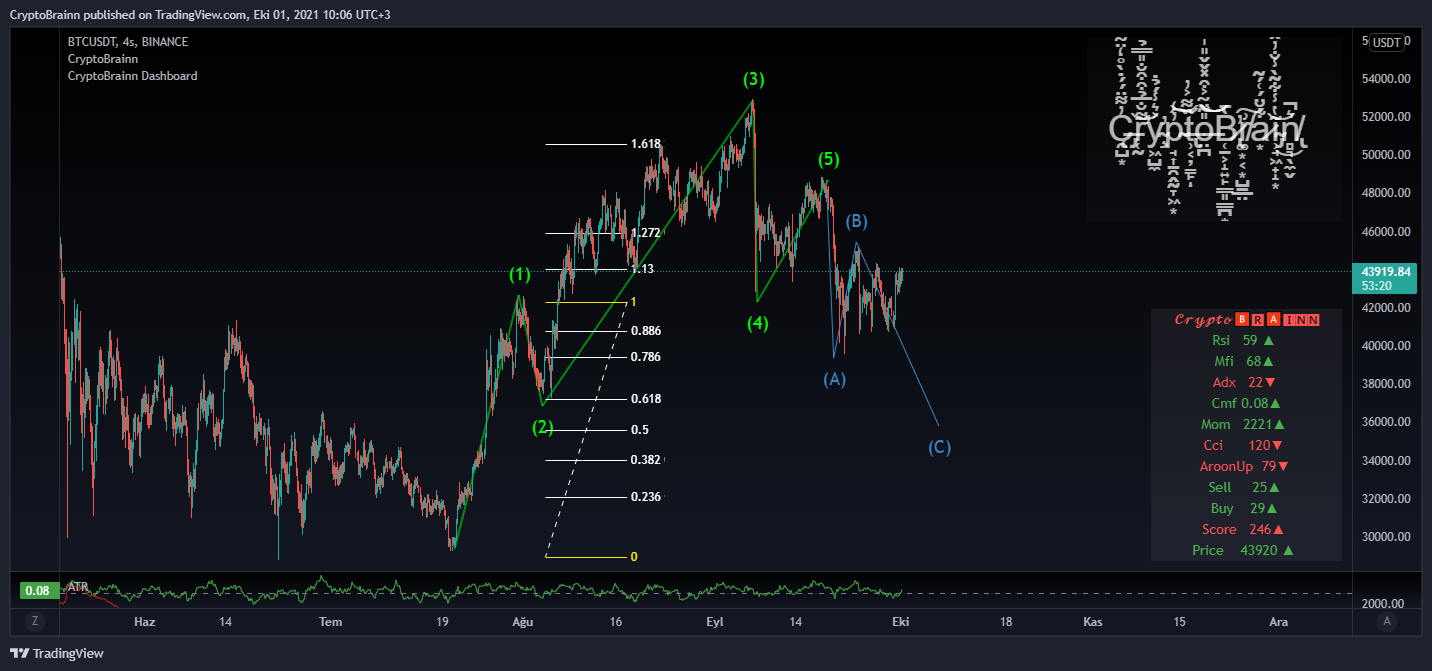Click the Mfi 68 dashboard row
Image resolution: width=1432 pixels, height=671 pixels.
tap(1246, 361)
